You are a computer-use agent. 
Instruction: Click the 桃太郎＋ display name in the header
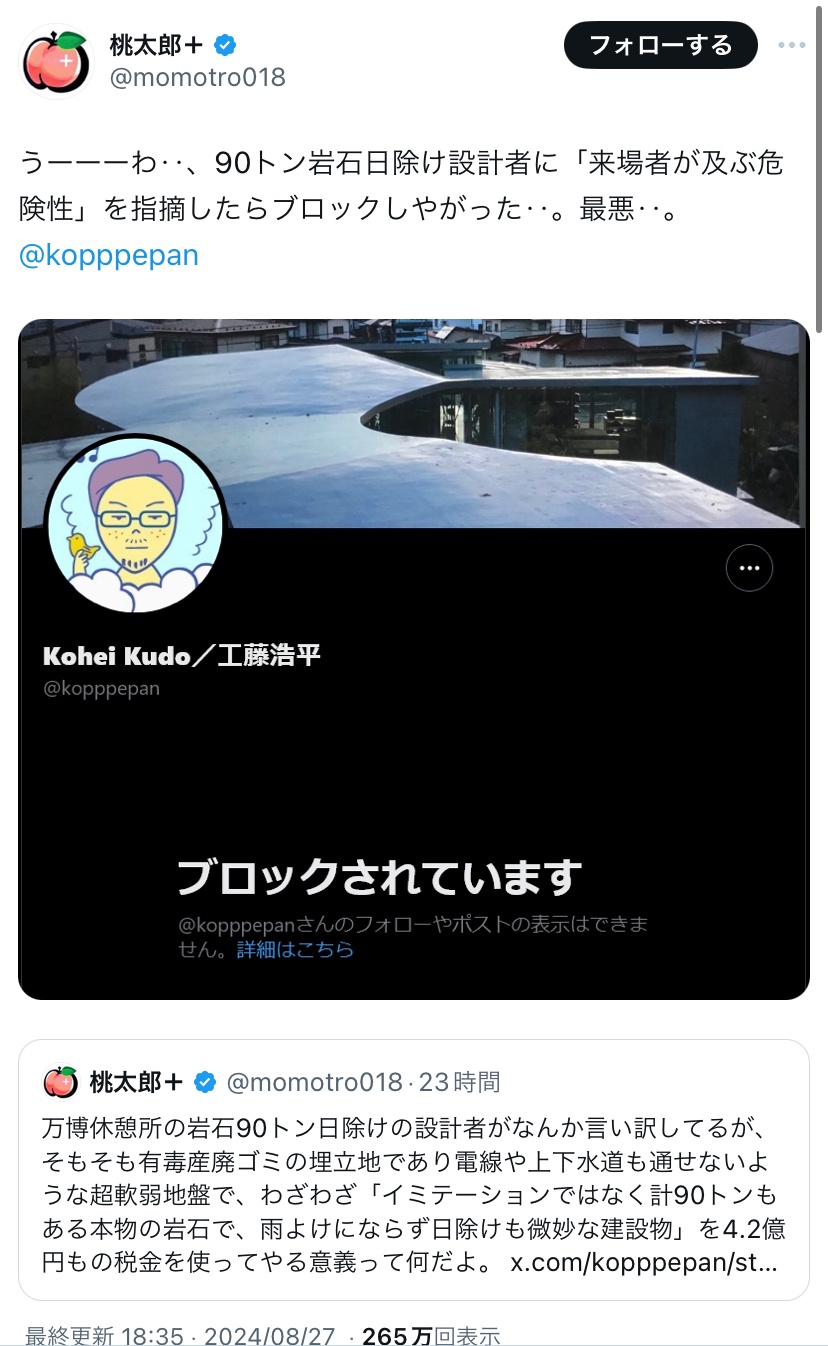[157, 45]
